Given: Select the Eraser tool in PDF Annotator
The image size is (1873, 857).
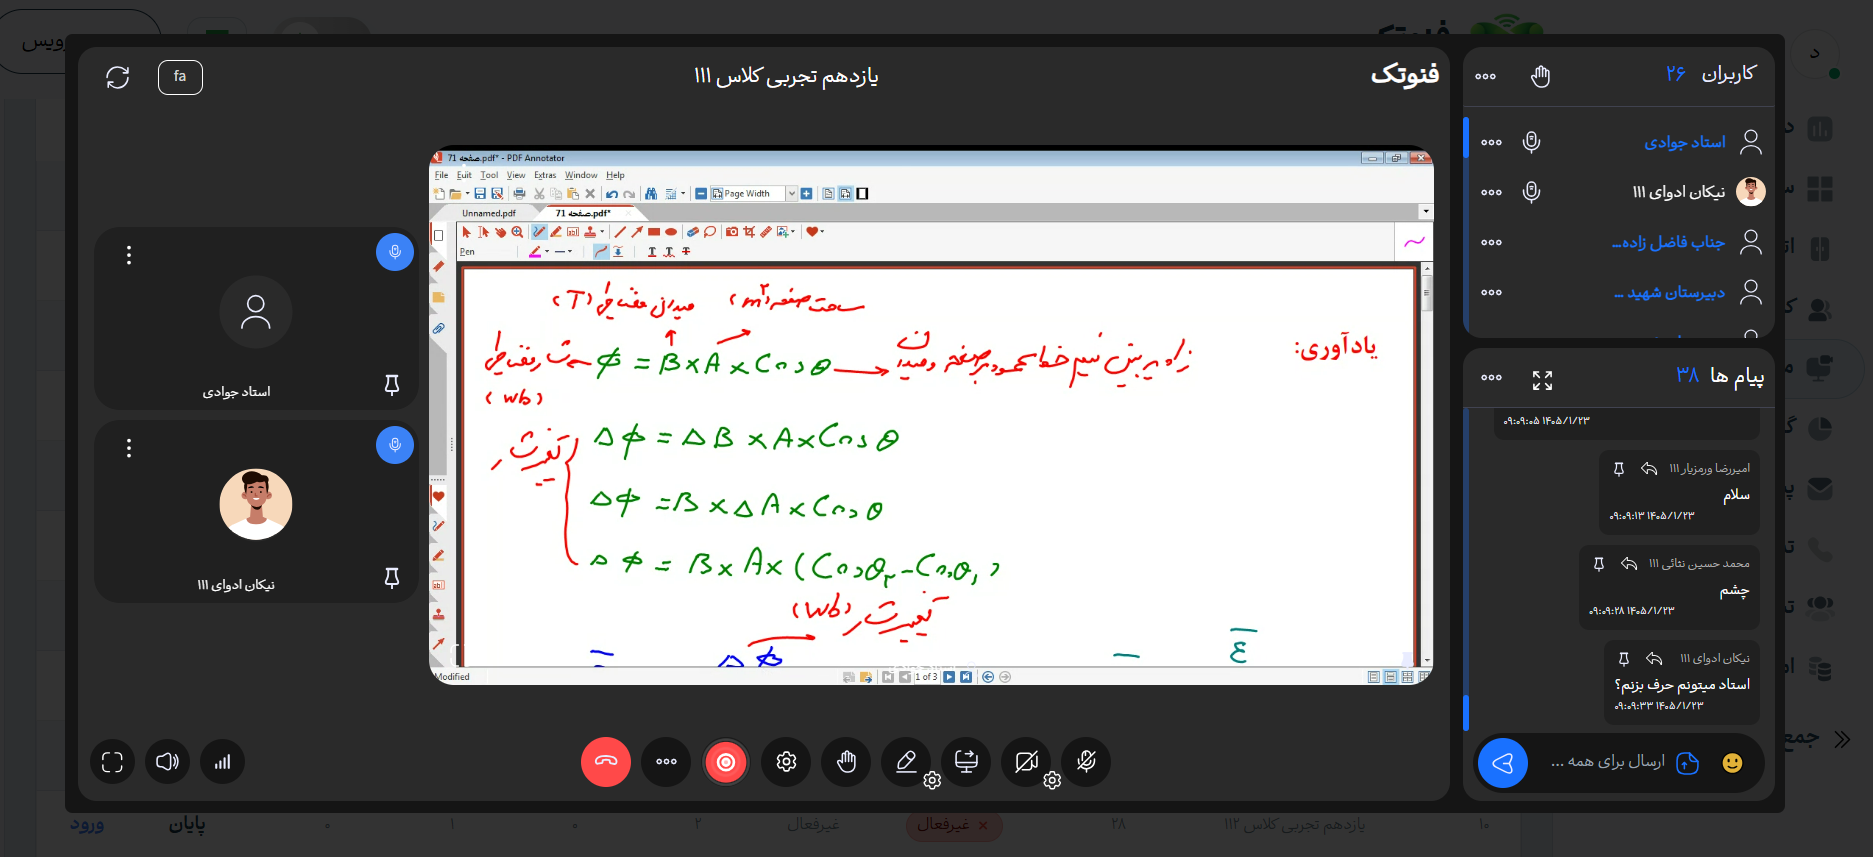Looking at the screenshot, I should [693, 232].
